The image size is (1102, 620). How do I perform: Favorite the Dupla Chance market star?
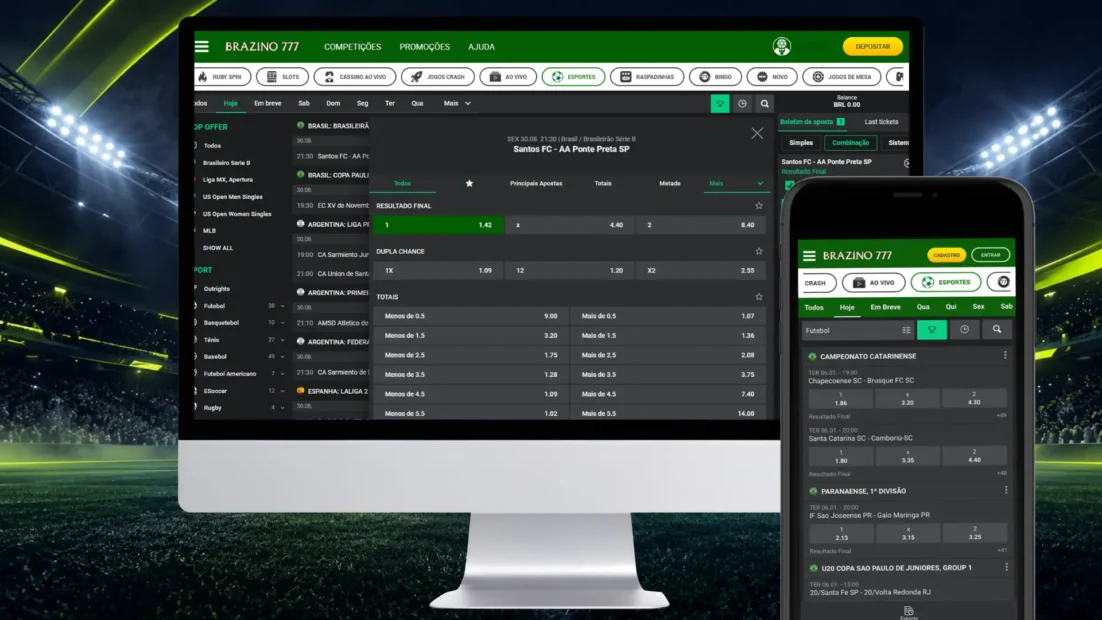[x=759, y=251]
